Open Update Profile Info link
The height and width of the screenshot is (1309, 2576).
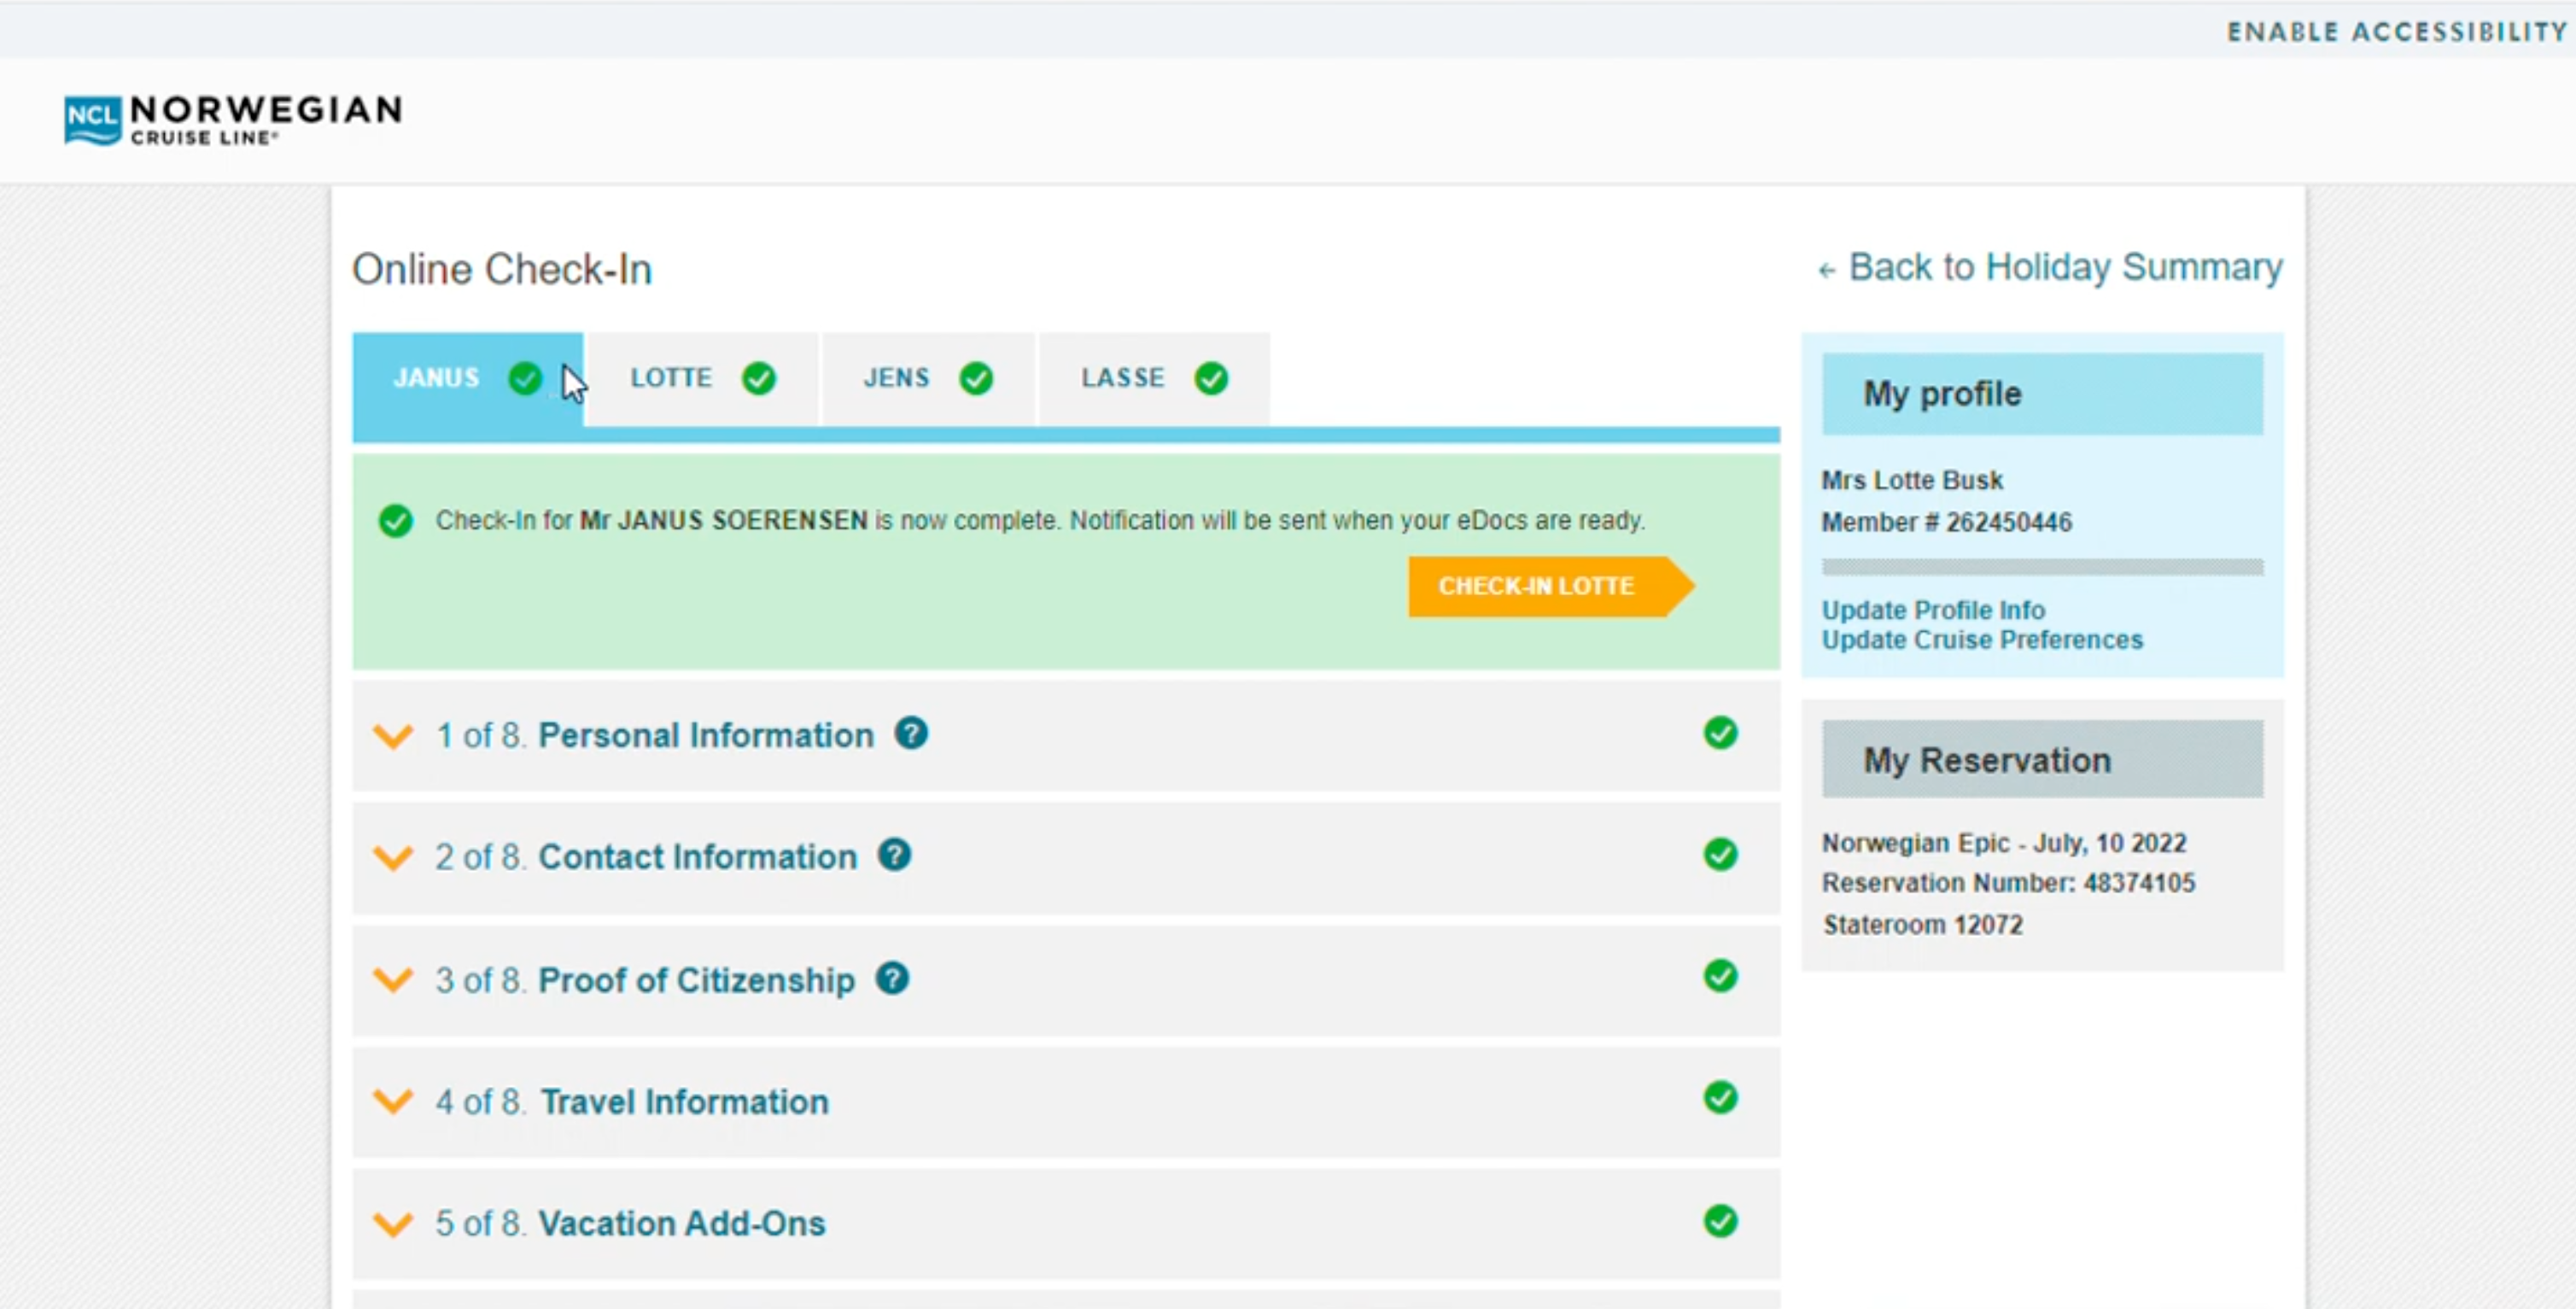(x=1933, y=610)
